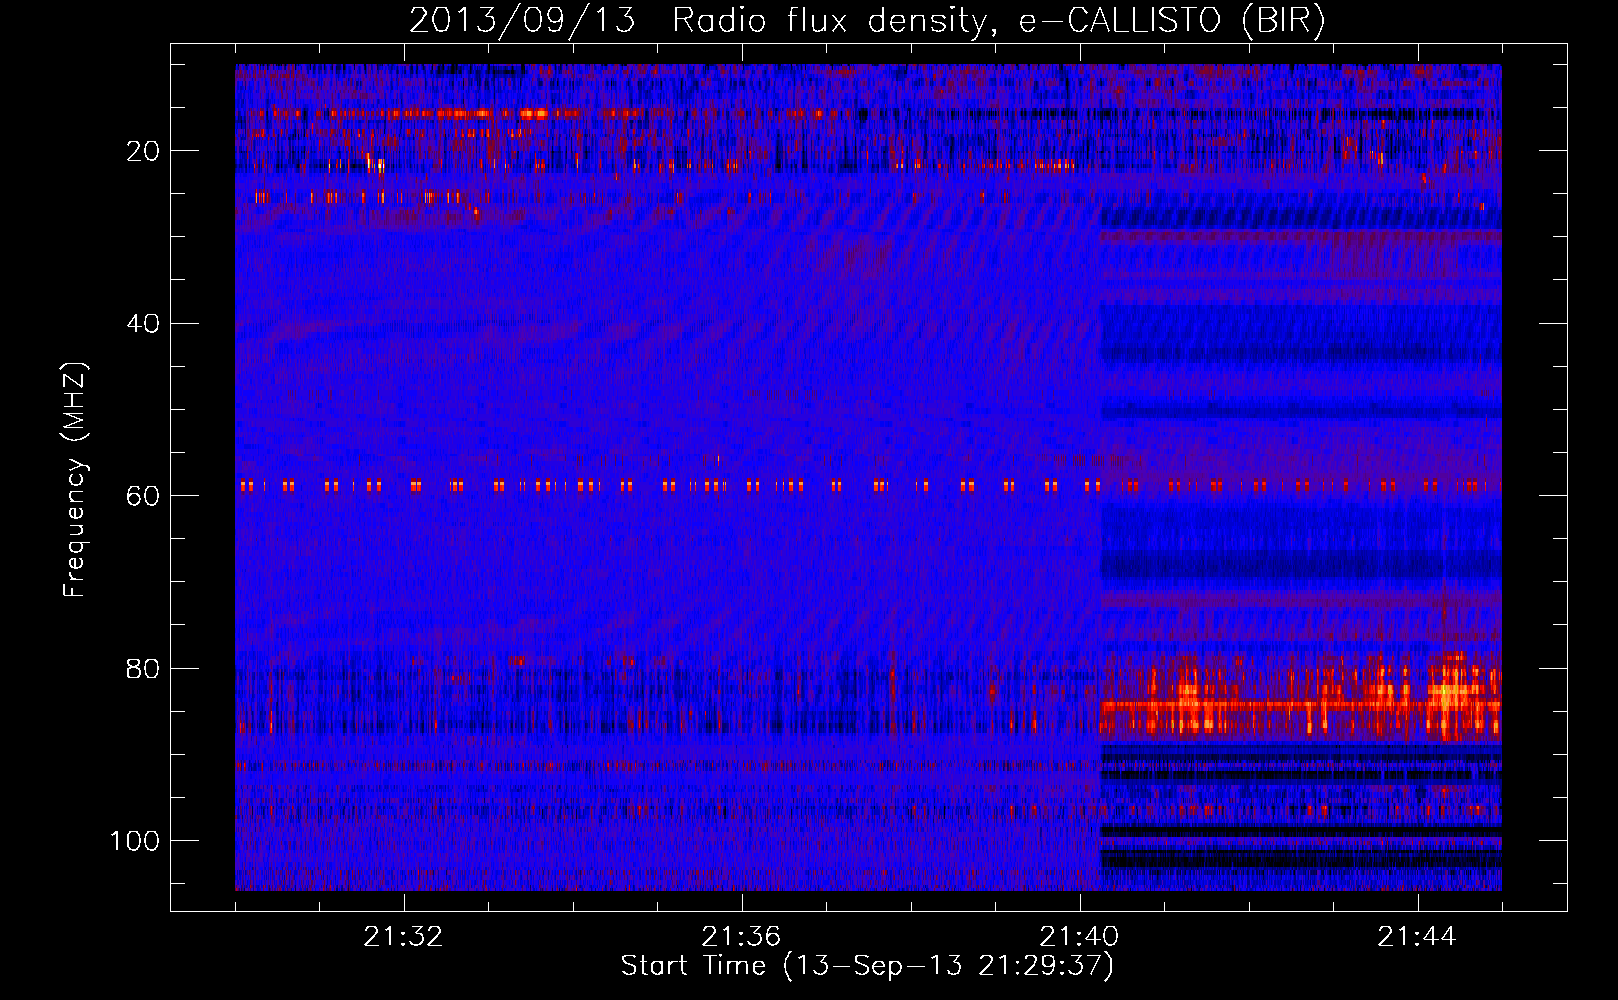
Task: Select the 'Frequency (MHZ)' y-axis label
Action: pos(75,479)
